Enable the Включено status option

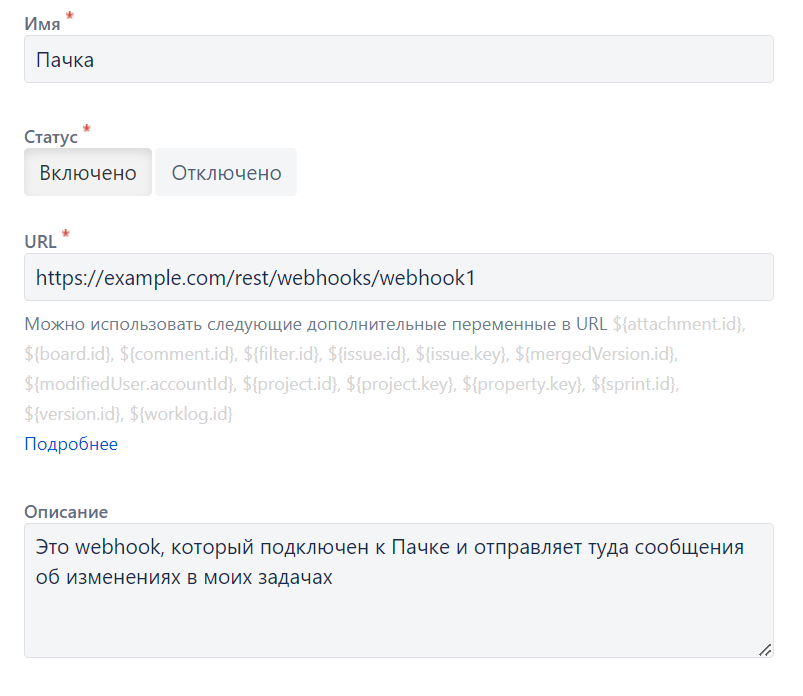coord(88,173)
